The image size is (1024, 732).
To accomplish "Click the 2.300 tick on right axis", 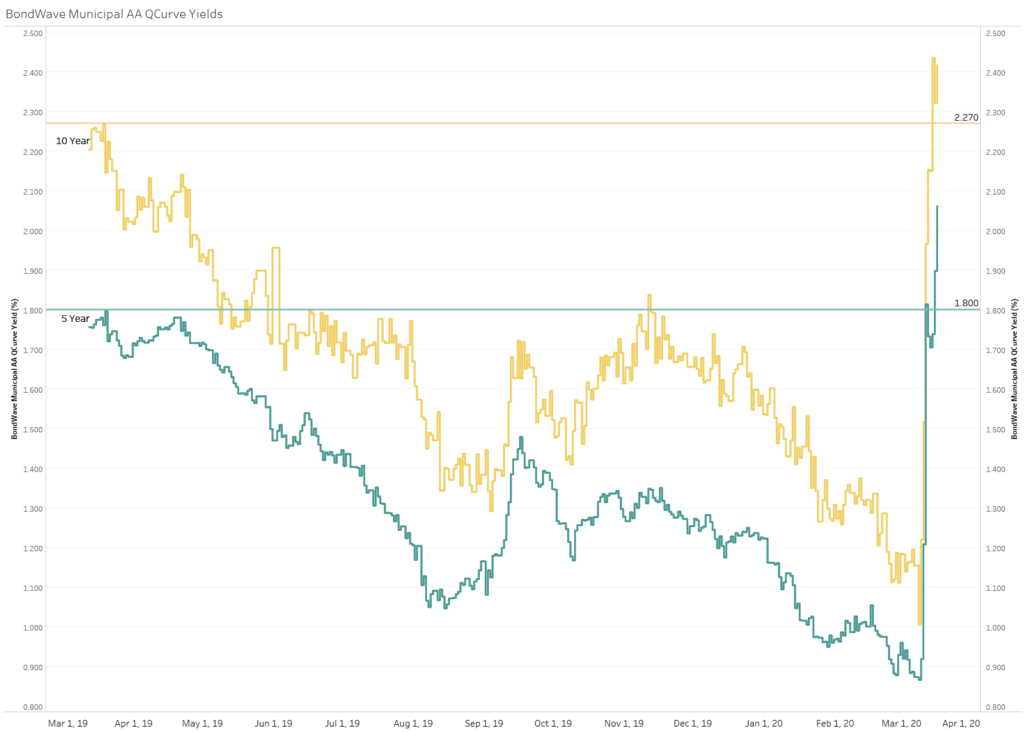I will coord(995,113).
